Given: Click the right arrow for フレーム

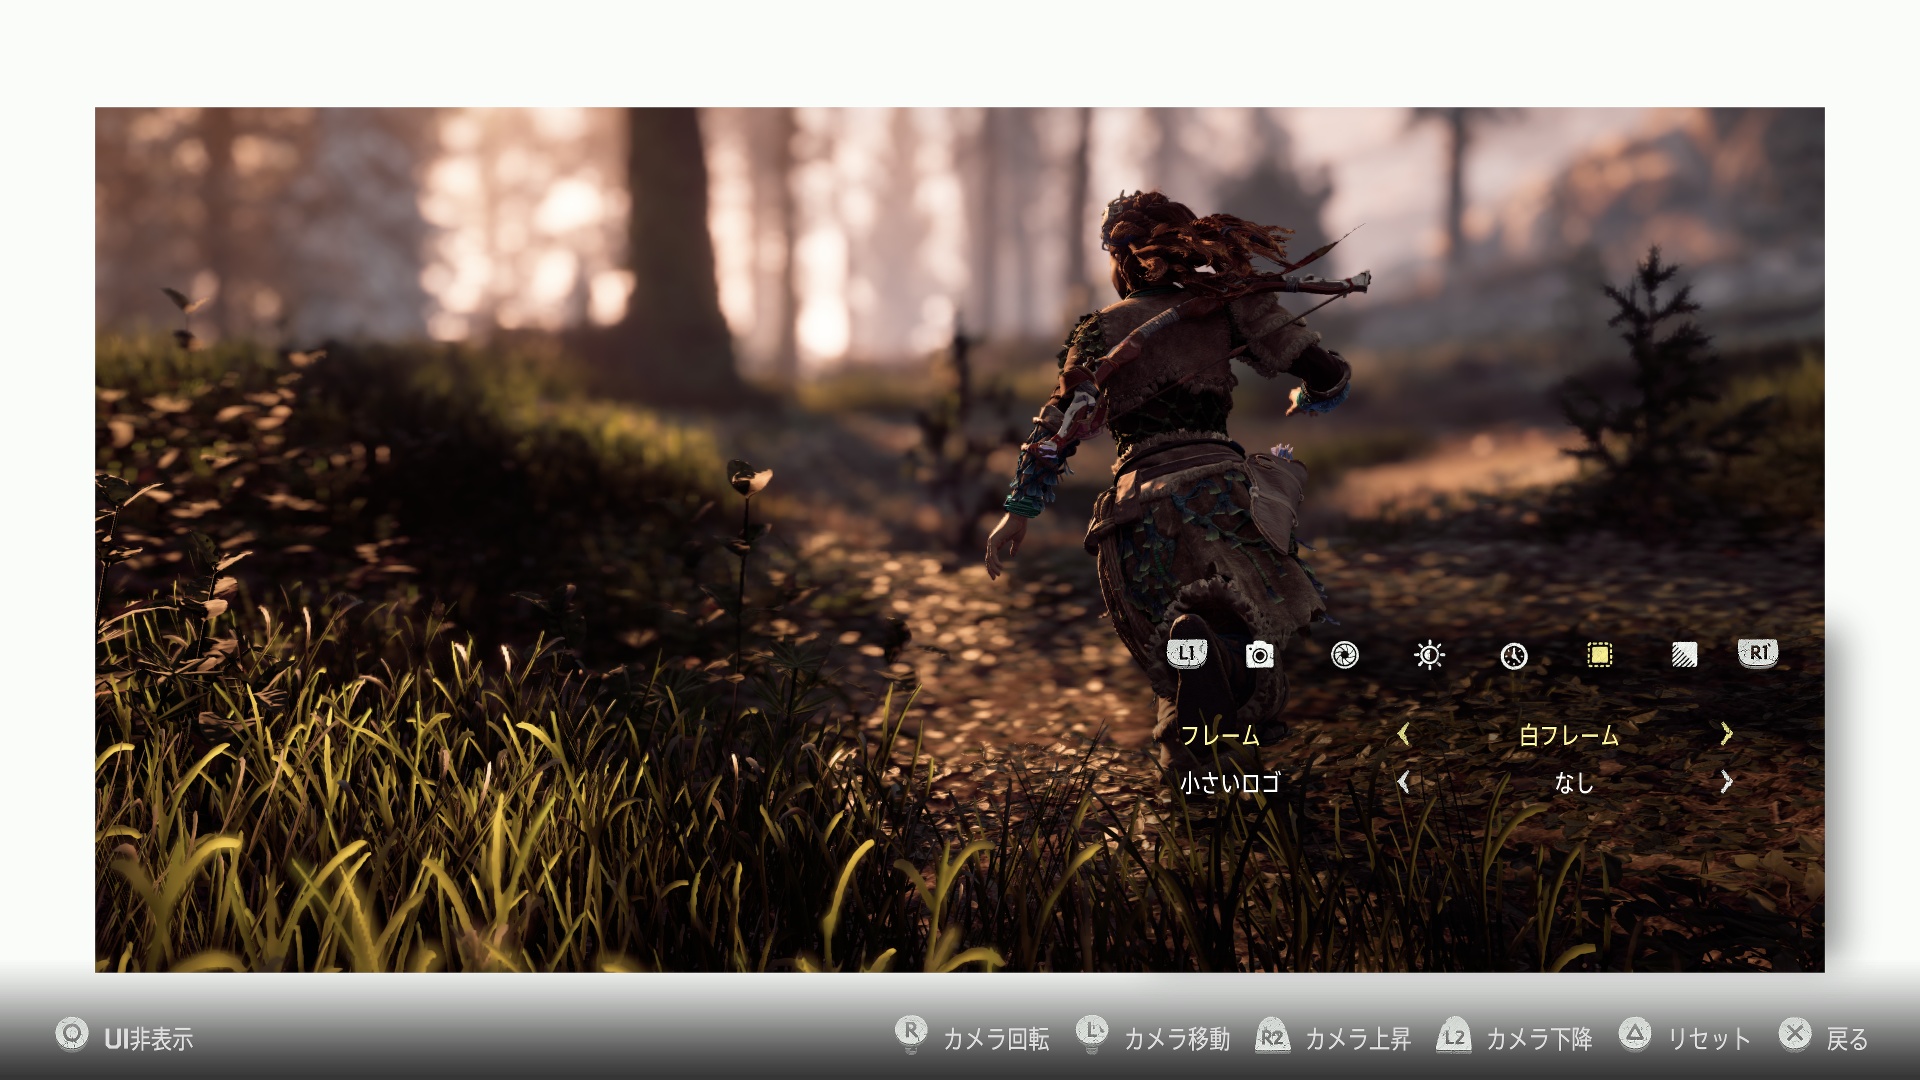Looking at the screenshot, I should (x=1726, y=735).
